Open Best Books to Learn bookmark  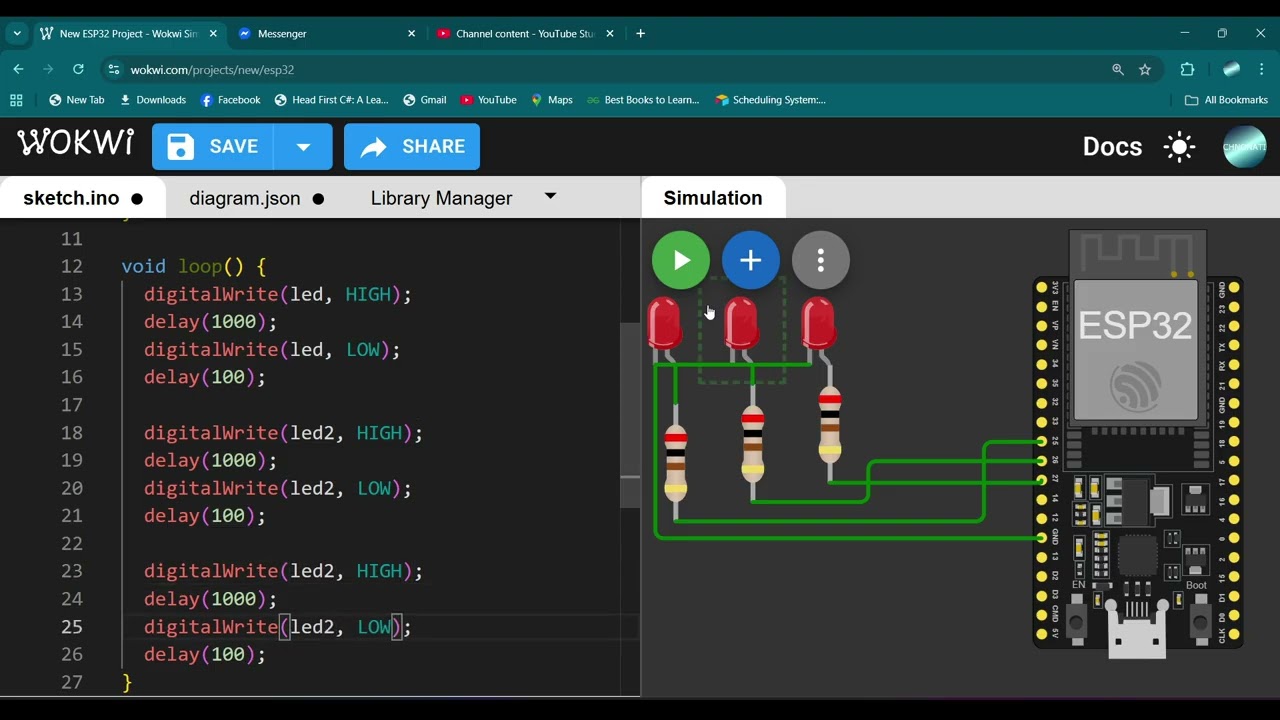(643, 100)
